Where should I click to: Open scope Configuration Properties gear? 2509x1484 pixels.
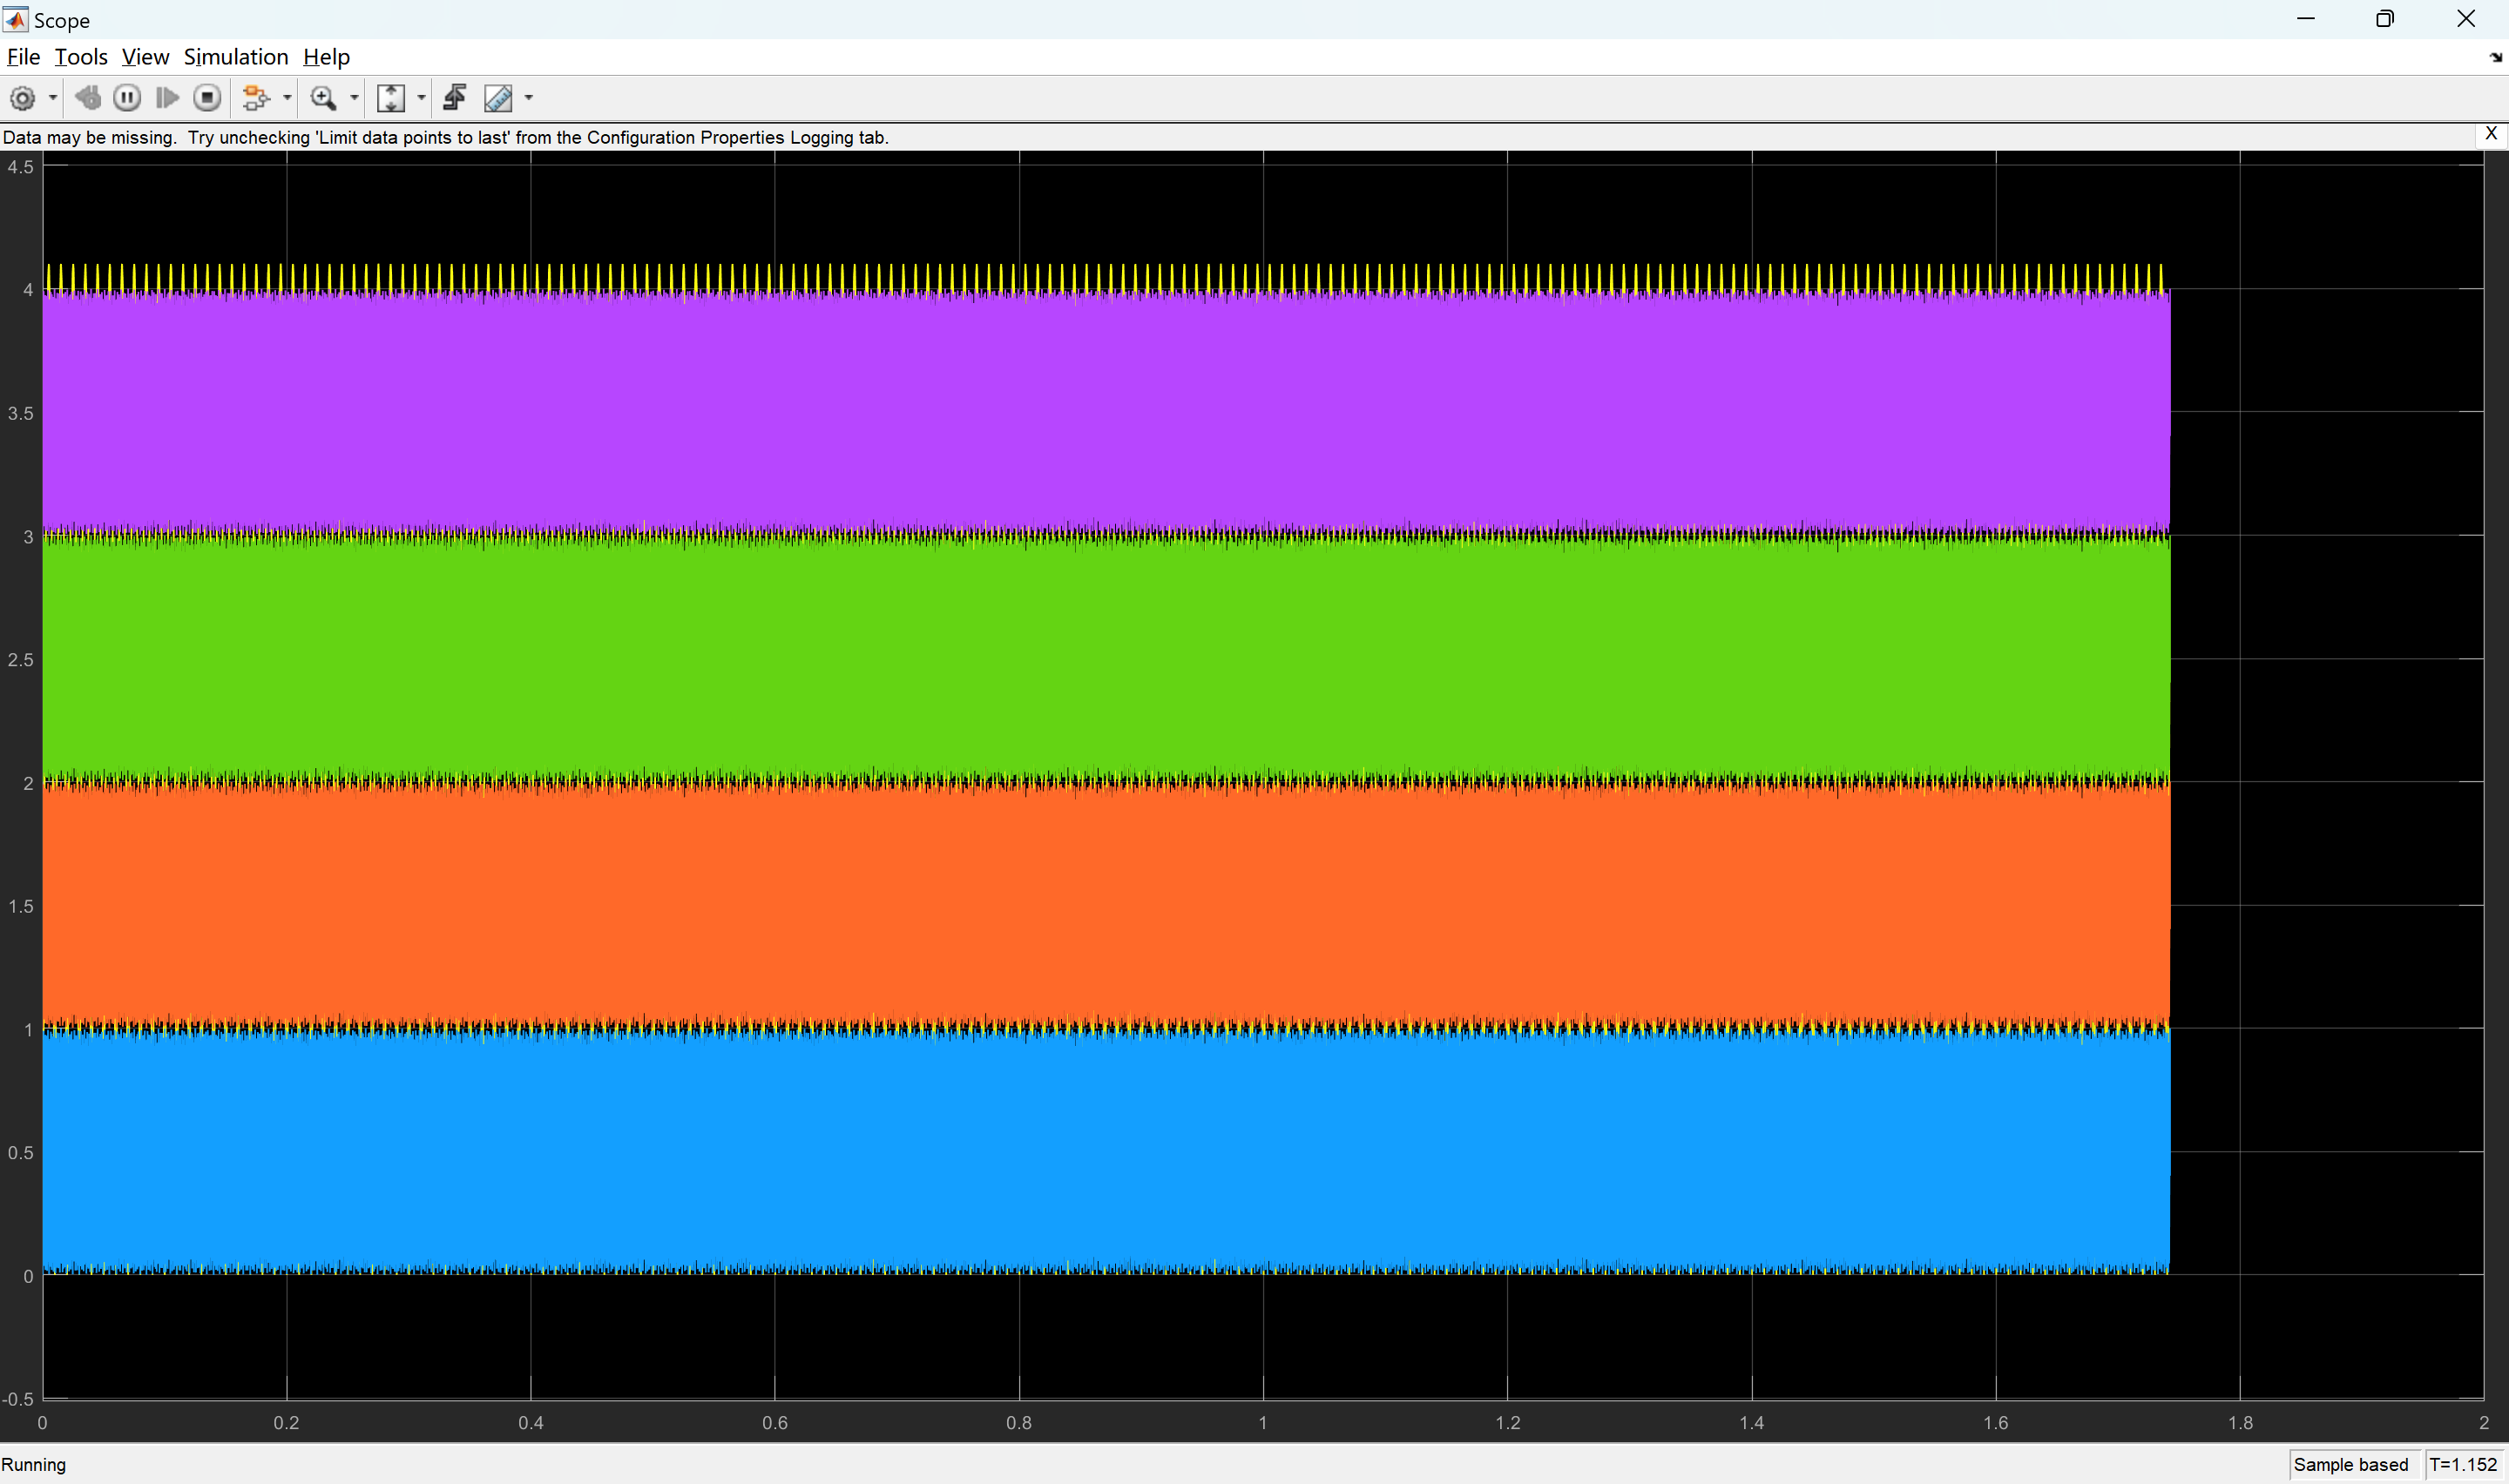[22, 98]
